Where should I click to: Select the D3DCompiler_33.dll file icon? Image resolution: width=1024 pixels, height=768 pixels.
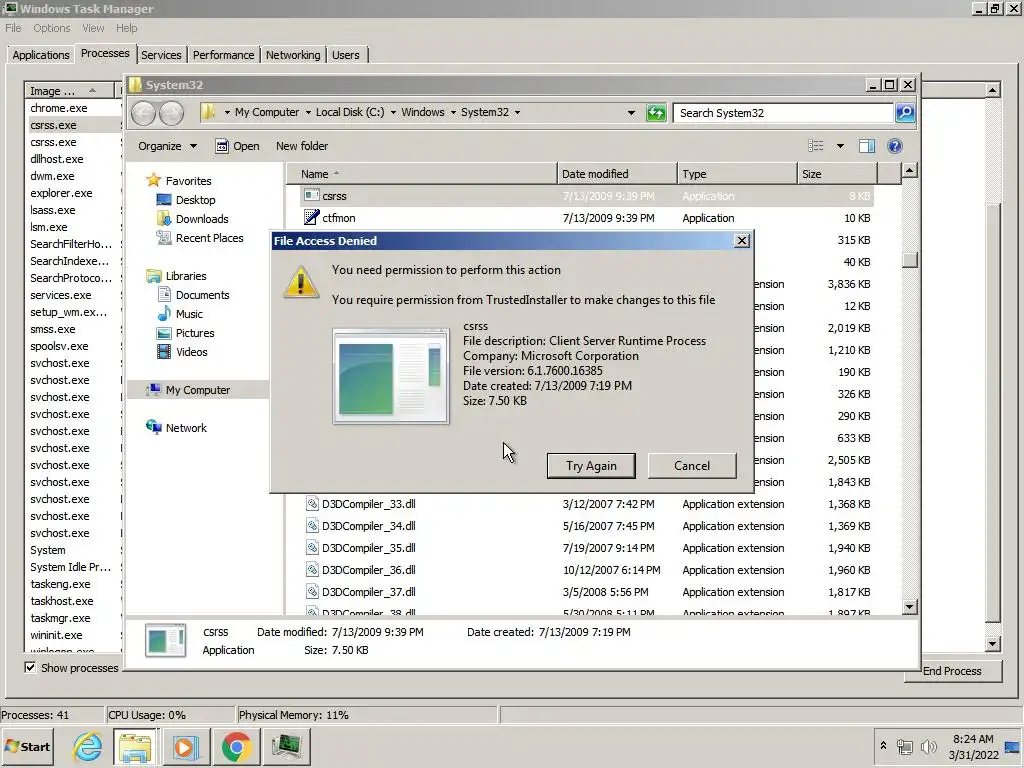pos(312,504)
